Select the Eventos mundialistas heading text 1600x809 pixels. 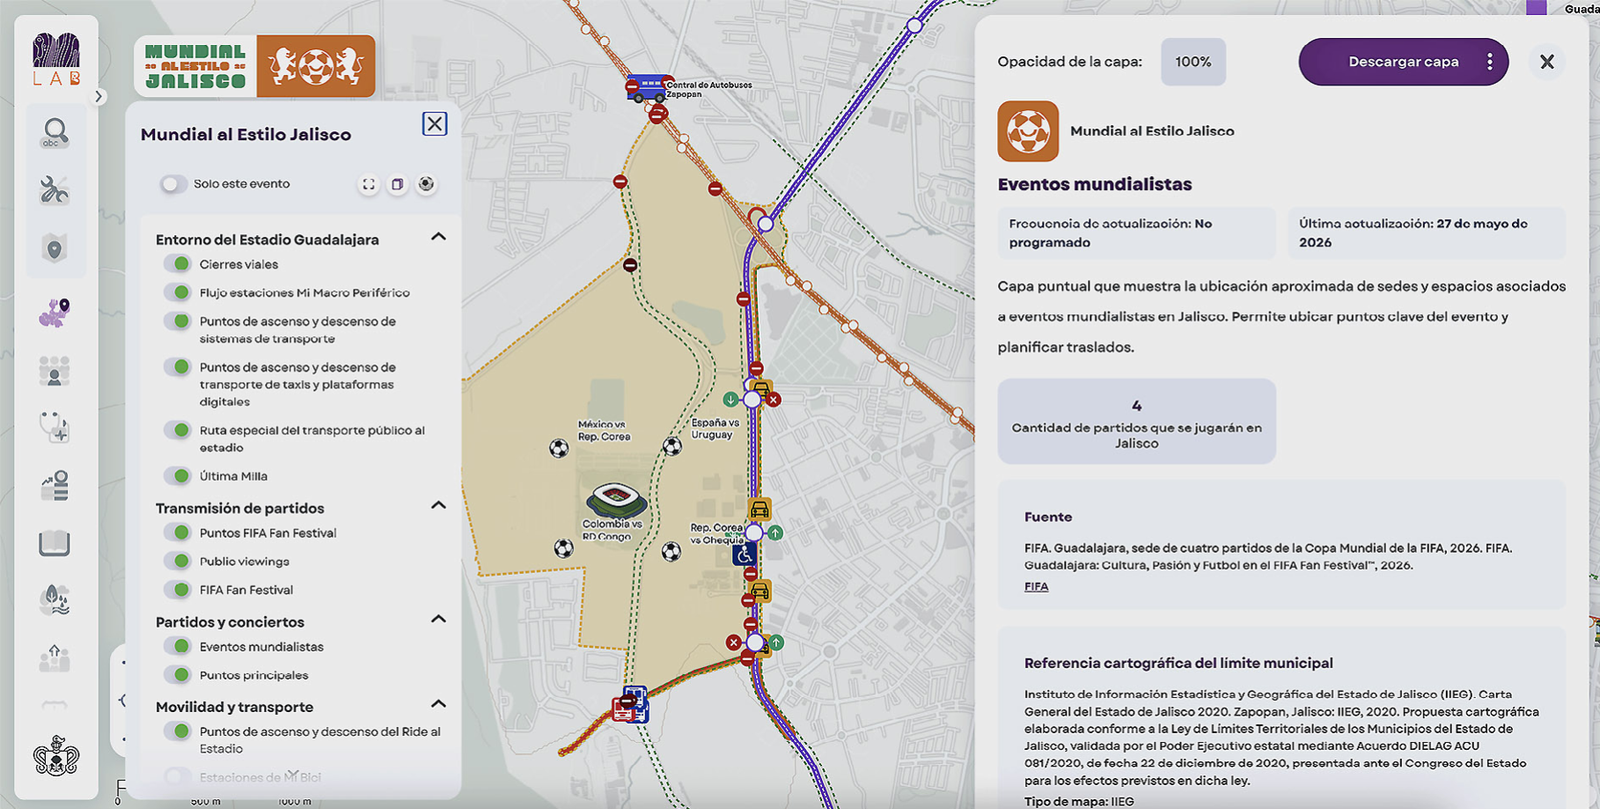1095,184
